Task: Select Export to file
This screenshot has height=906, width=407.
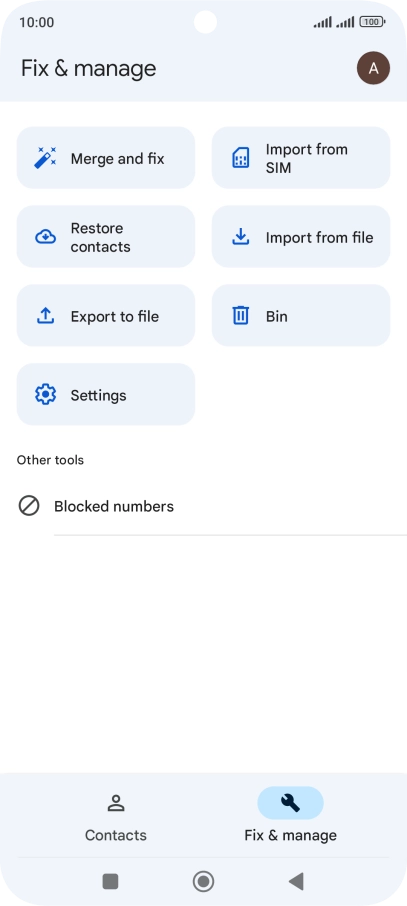Action: click(x=106, y=315)
